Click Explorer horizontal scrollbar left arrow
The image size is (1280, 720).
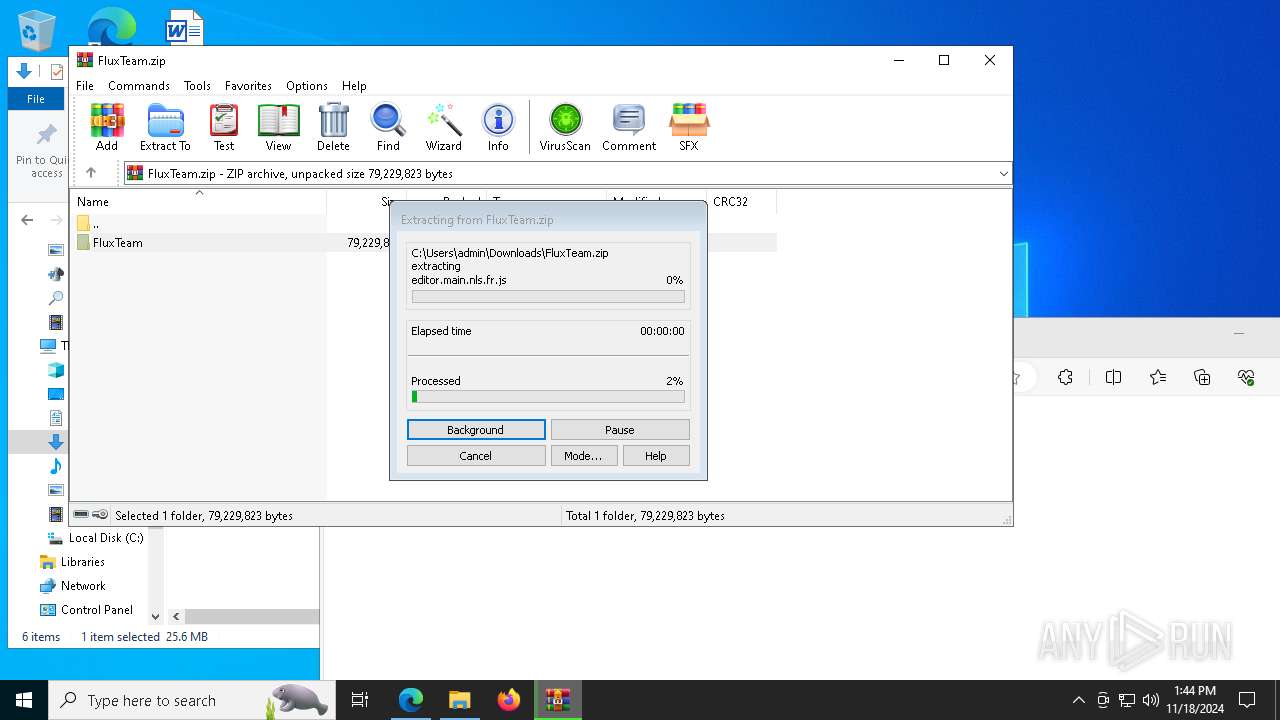[x=176, y=617]
